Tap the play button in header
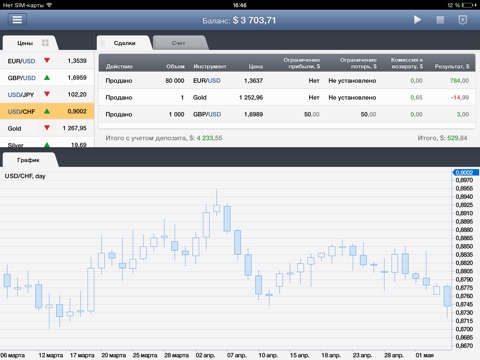The height and width of the screenshot is (360, 480). point(417,20)
